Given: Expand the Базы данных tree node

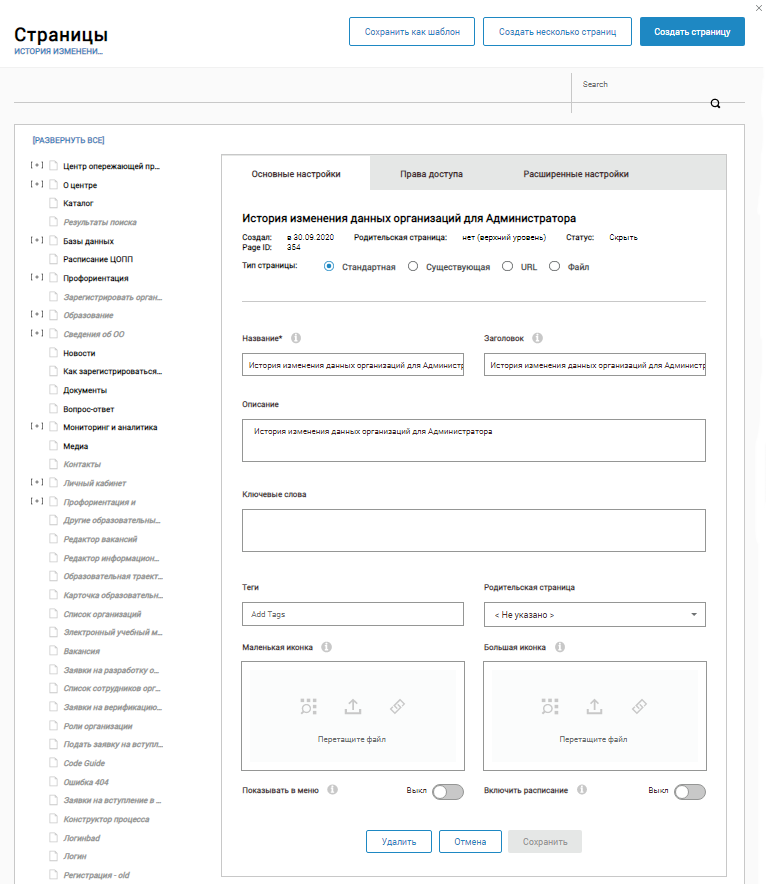Looking at the screenshot, I should 37,241.
